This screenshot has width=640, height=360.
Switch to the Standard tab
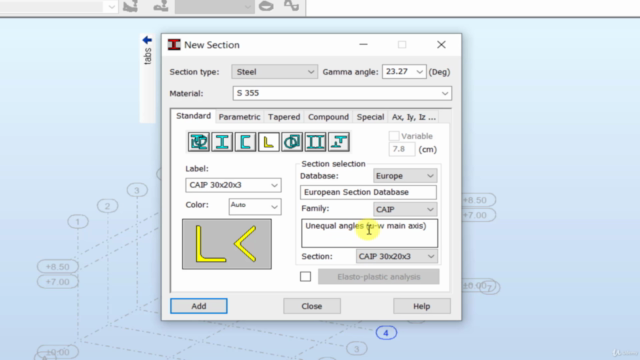click(x=193, y=116)
